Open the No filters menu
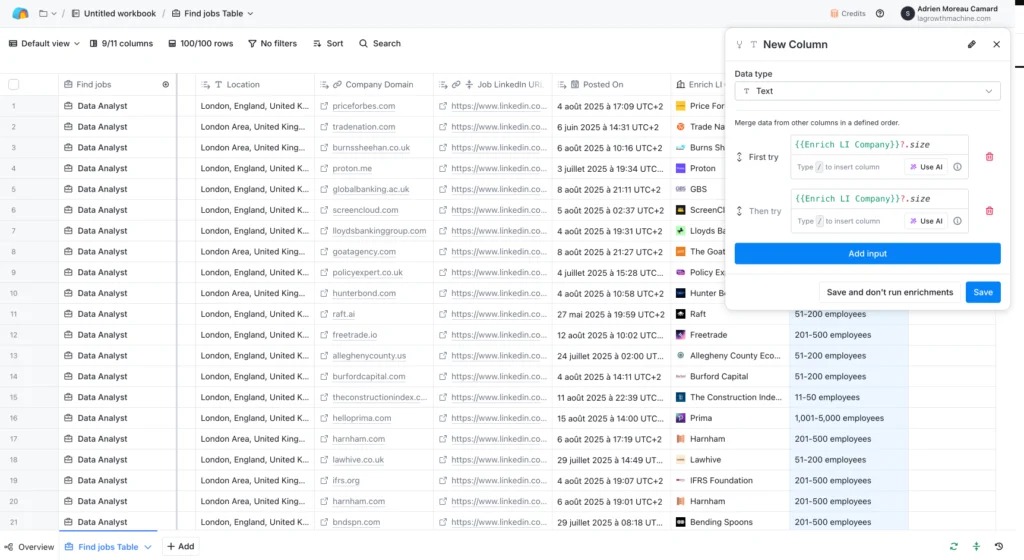This screenshot has width=1024, height=560. (x=271, y=44)
